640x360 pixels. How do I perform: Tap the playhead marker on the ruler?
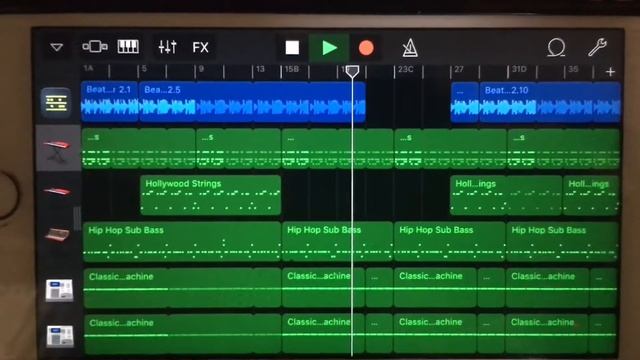tap(352, 72)
